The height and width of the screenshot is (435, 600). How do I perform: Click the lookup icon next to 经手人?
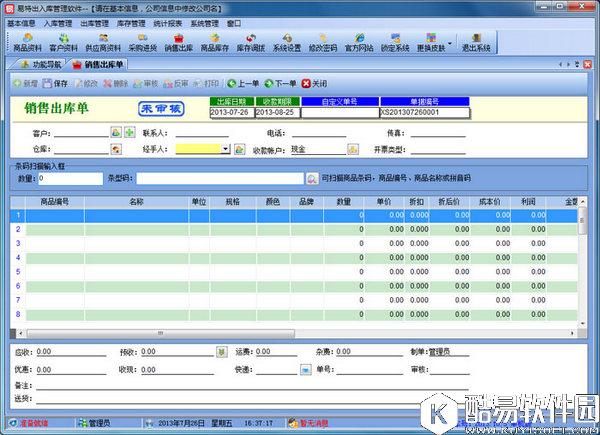click(240, 149)
